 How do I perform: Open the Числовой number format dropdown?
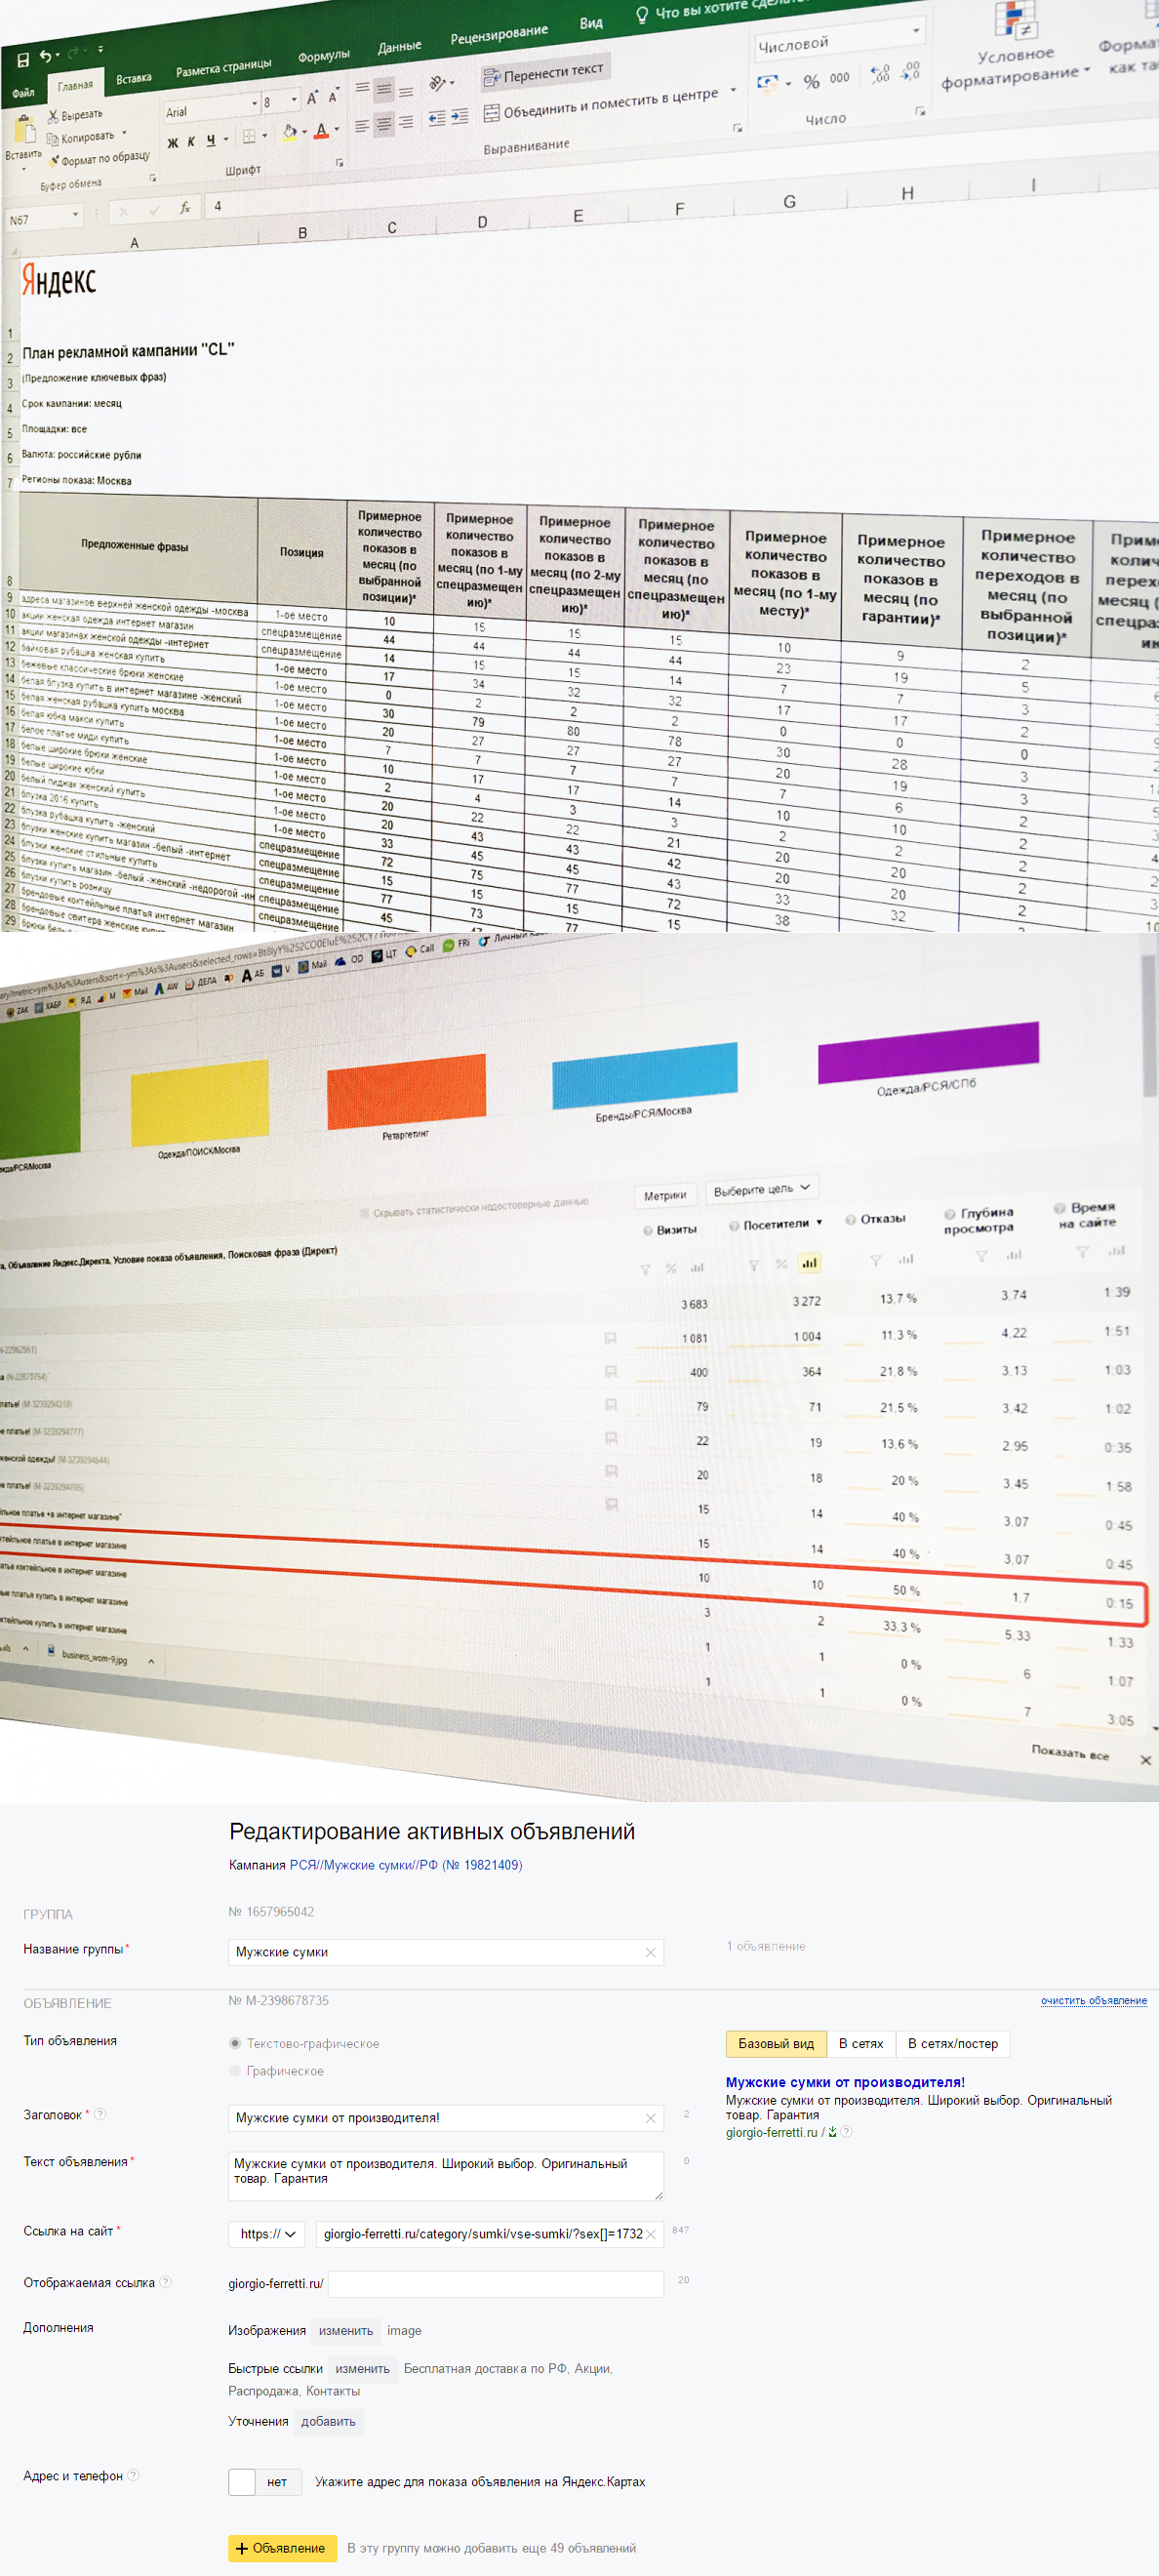915,31
